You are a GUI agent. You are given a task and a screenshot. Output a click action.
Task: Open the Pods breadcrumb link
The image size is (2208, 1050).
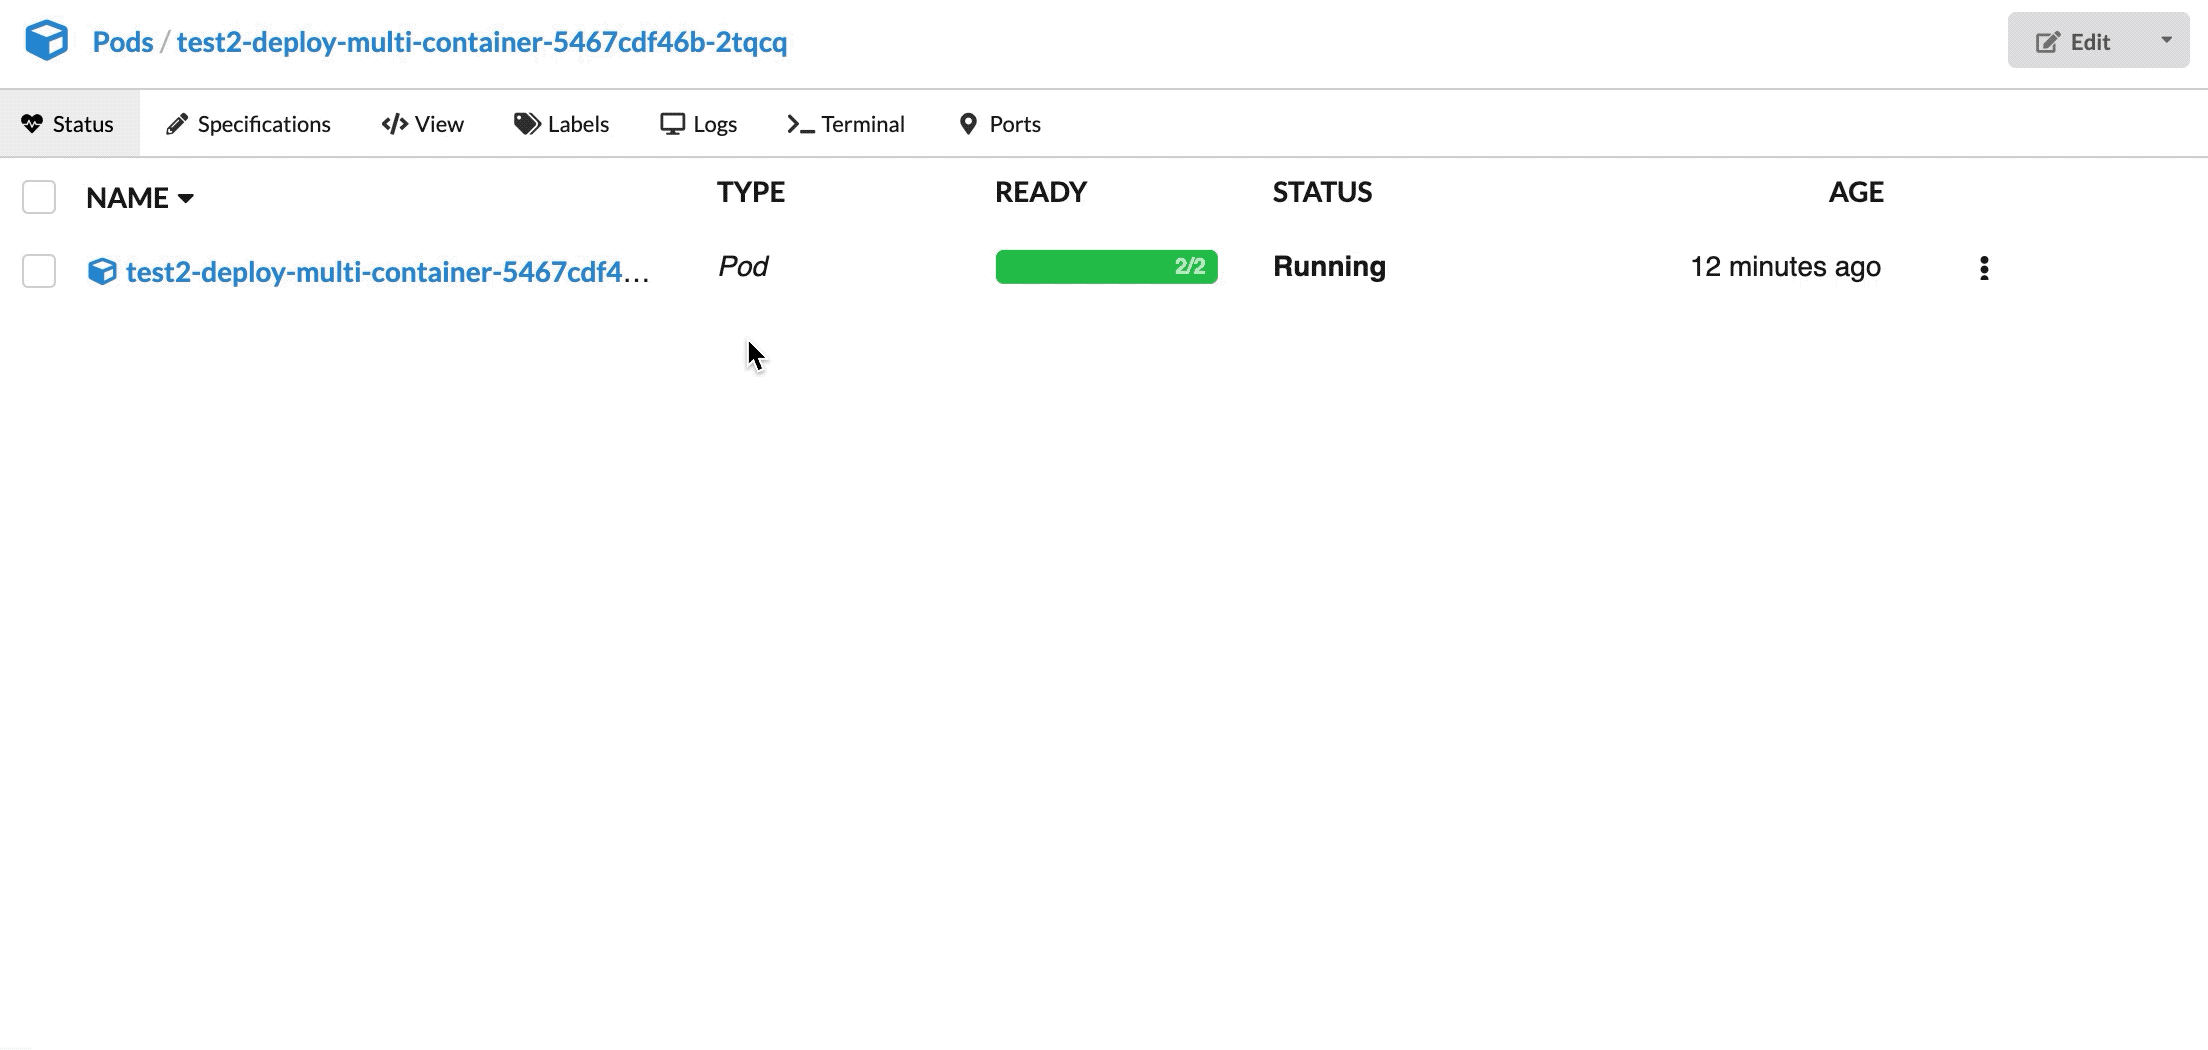(123, 42)
